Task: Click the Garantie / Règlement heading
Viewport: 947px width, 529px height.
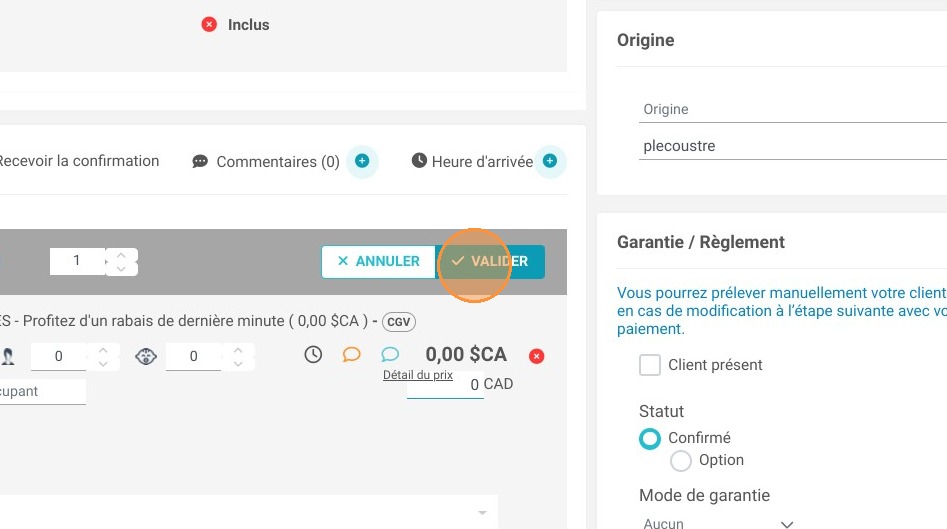Action: [701, 242]
